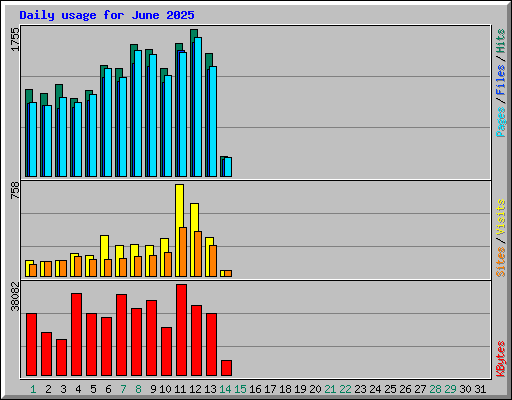Screen dimensions: 512x400
Task: Click the 'KBytes' legend label
Action: pyautogui.click(x=501, y=359)
